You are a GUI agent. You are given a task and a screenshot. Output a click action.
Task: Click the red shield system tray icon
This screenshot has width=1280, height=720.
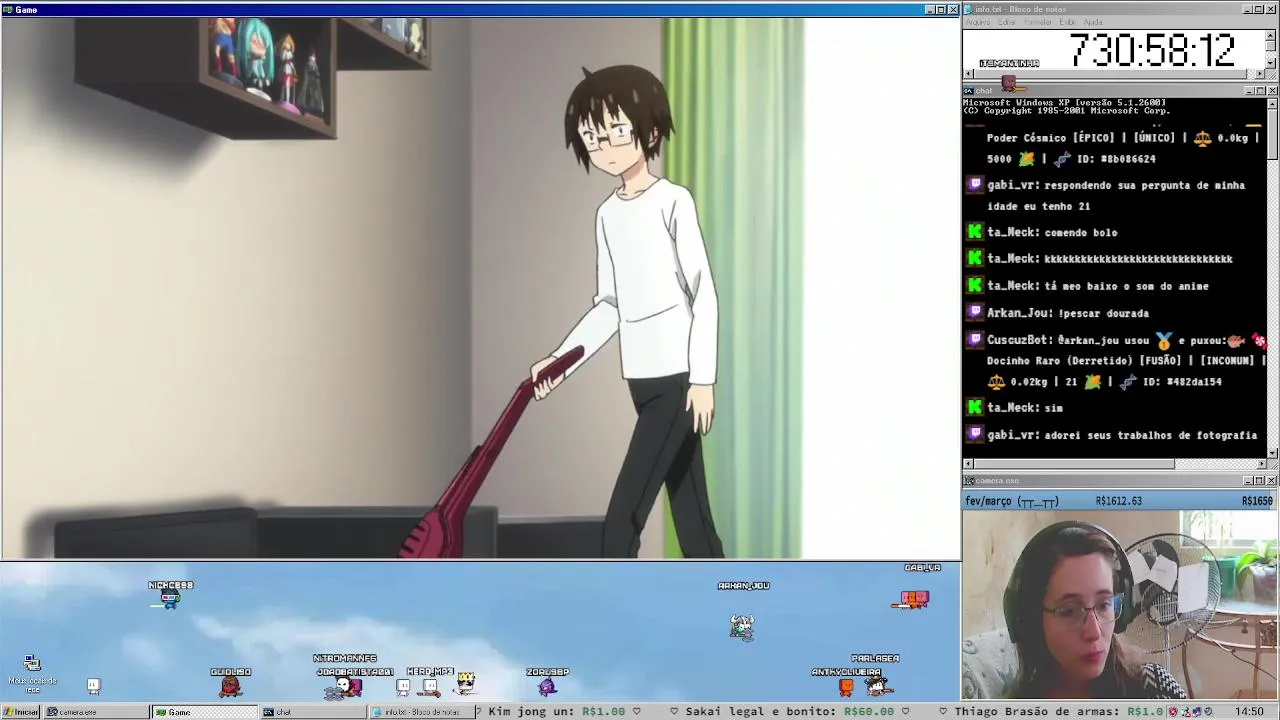coord(1173,712)
